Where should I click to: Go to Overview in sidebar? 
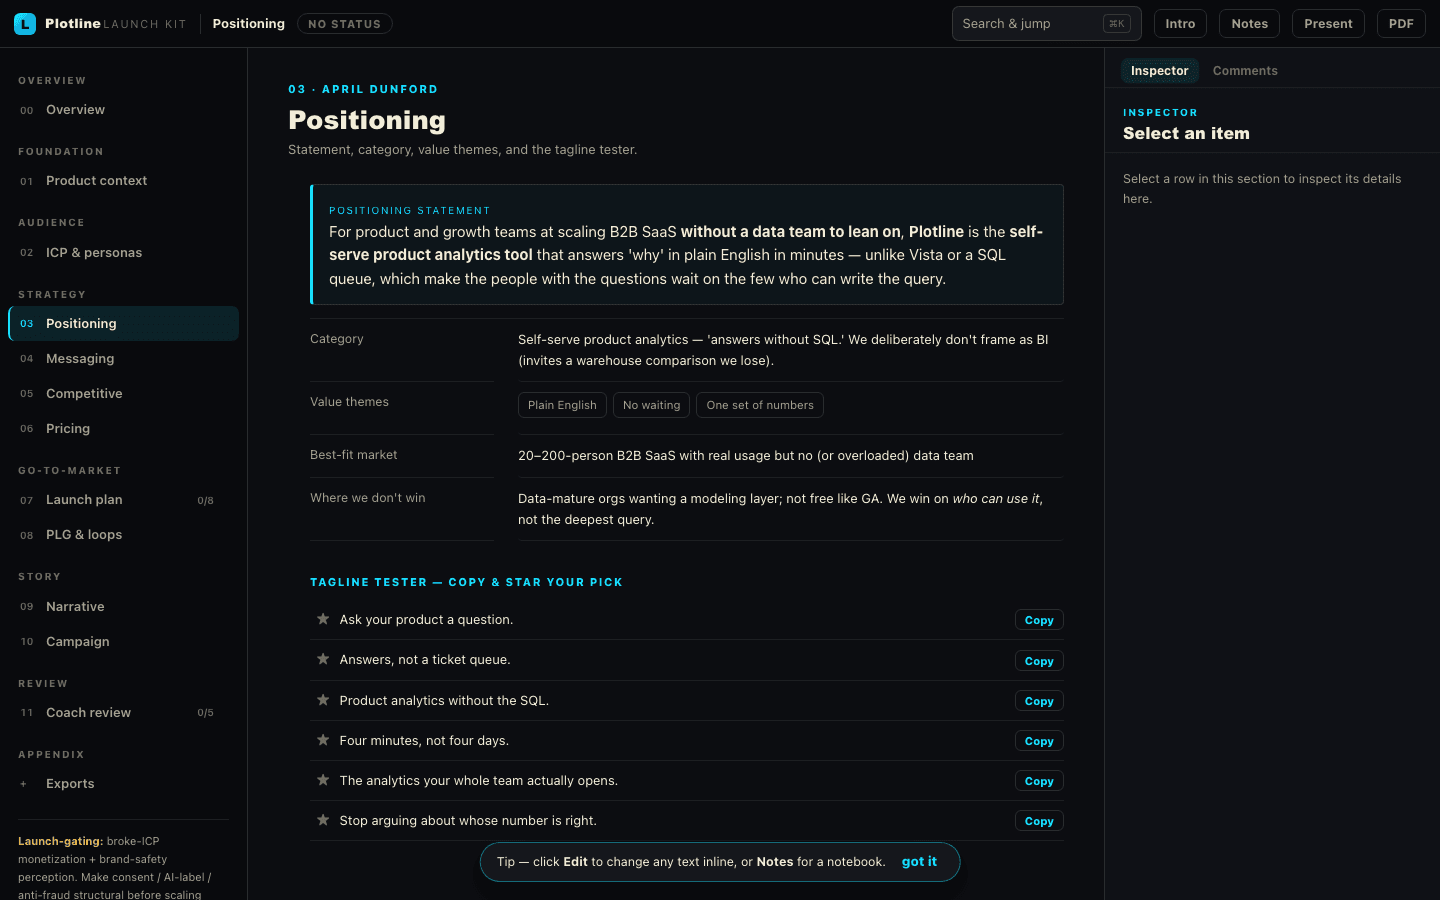tap(123, 110)
